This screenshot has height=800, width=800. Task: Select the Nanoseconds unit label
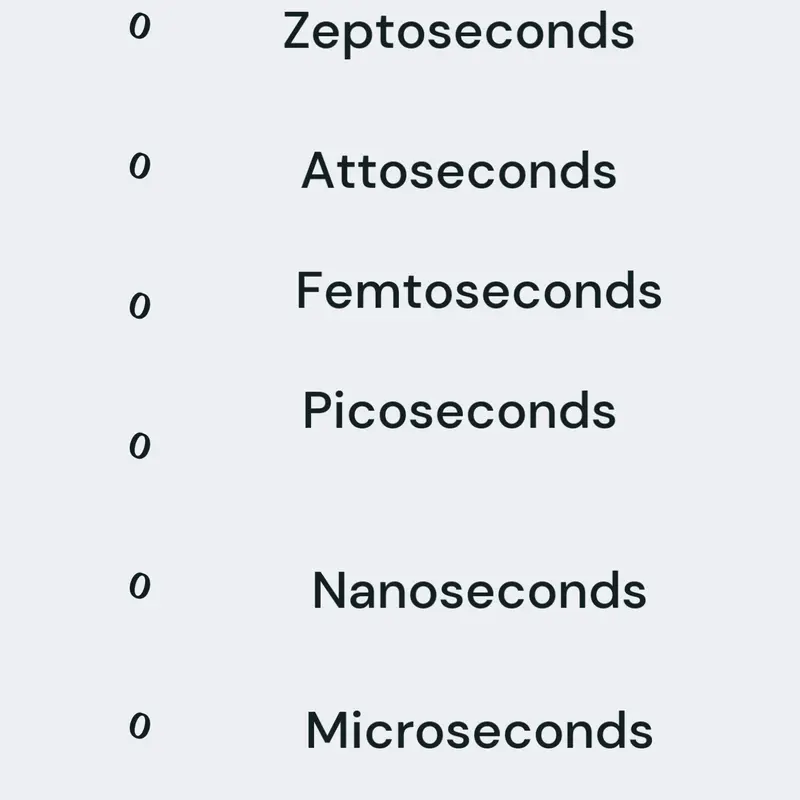click(x=480, y=590)
